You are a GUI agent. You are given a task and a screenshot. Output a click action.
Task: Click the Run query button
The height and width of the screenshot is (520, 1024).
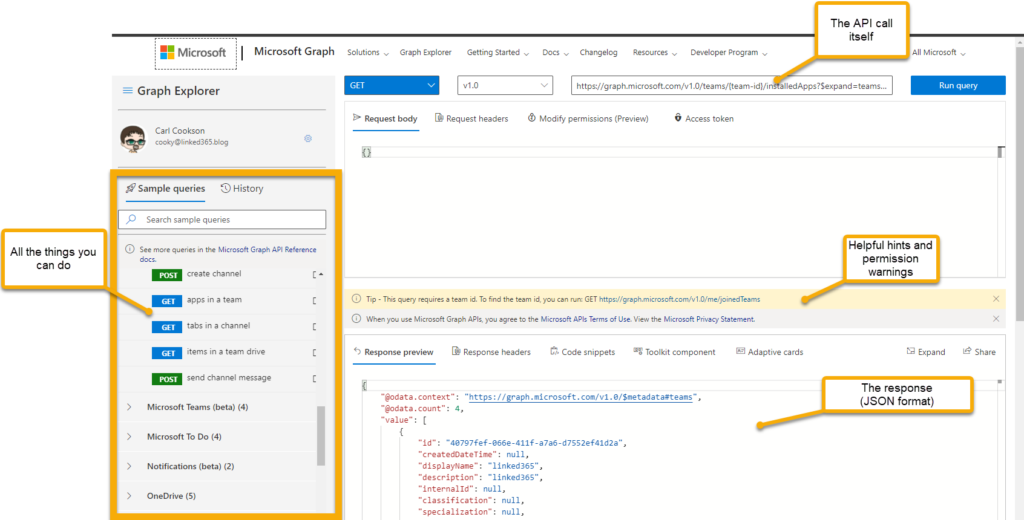pos(958,86)
